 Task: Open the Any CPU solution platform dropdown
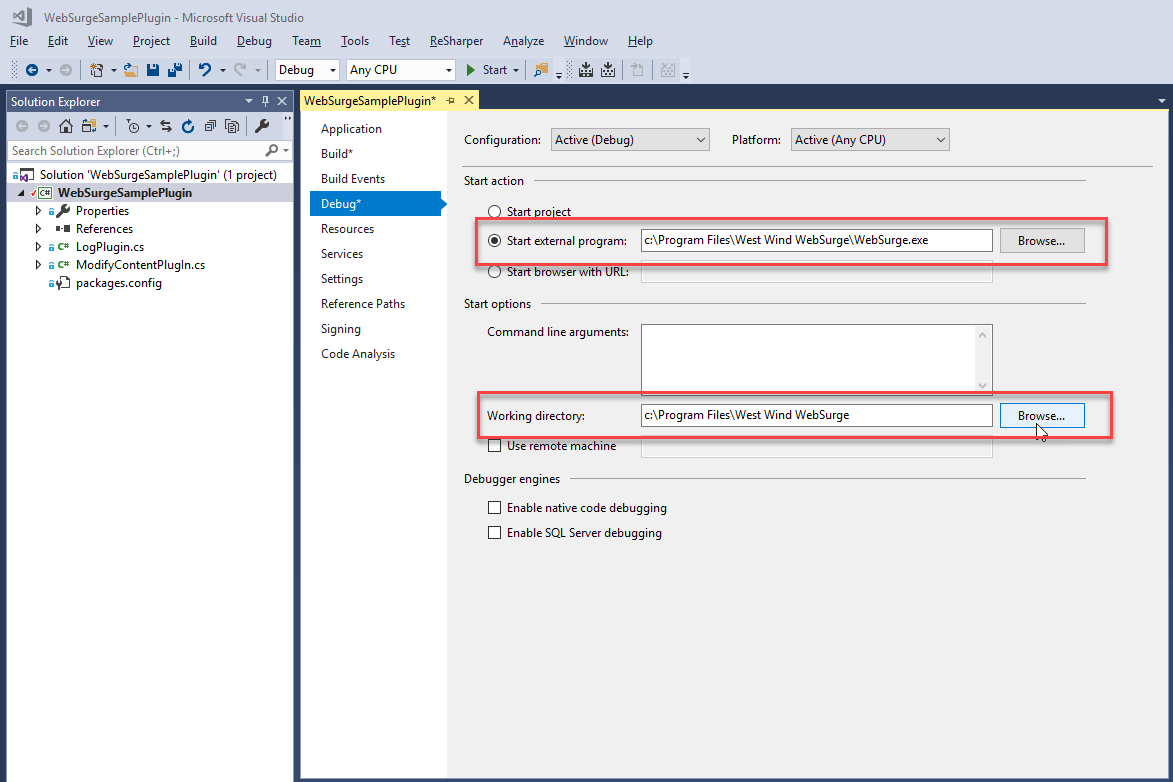(x=401, y=70)
